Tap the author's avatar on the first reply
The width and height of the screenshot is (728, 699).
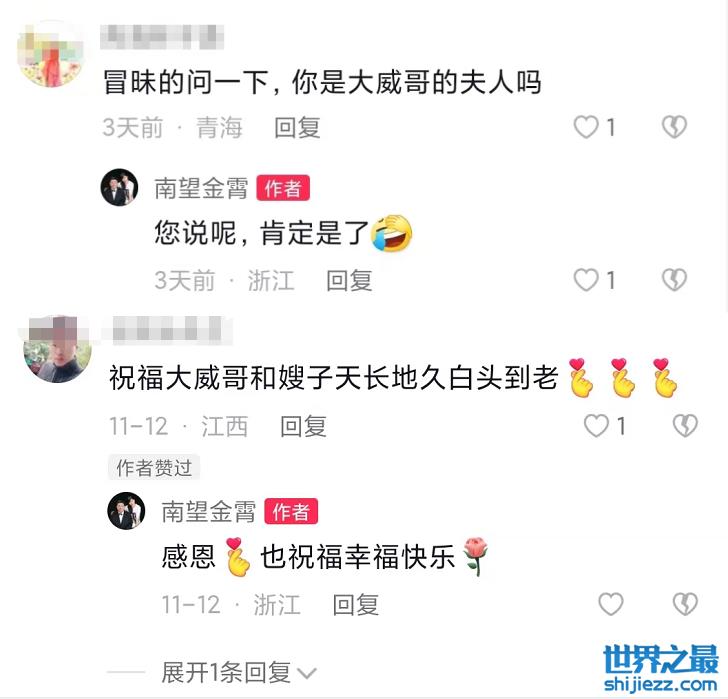[x=119, y=187]
